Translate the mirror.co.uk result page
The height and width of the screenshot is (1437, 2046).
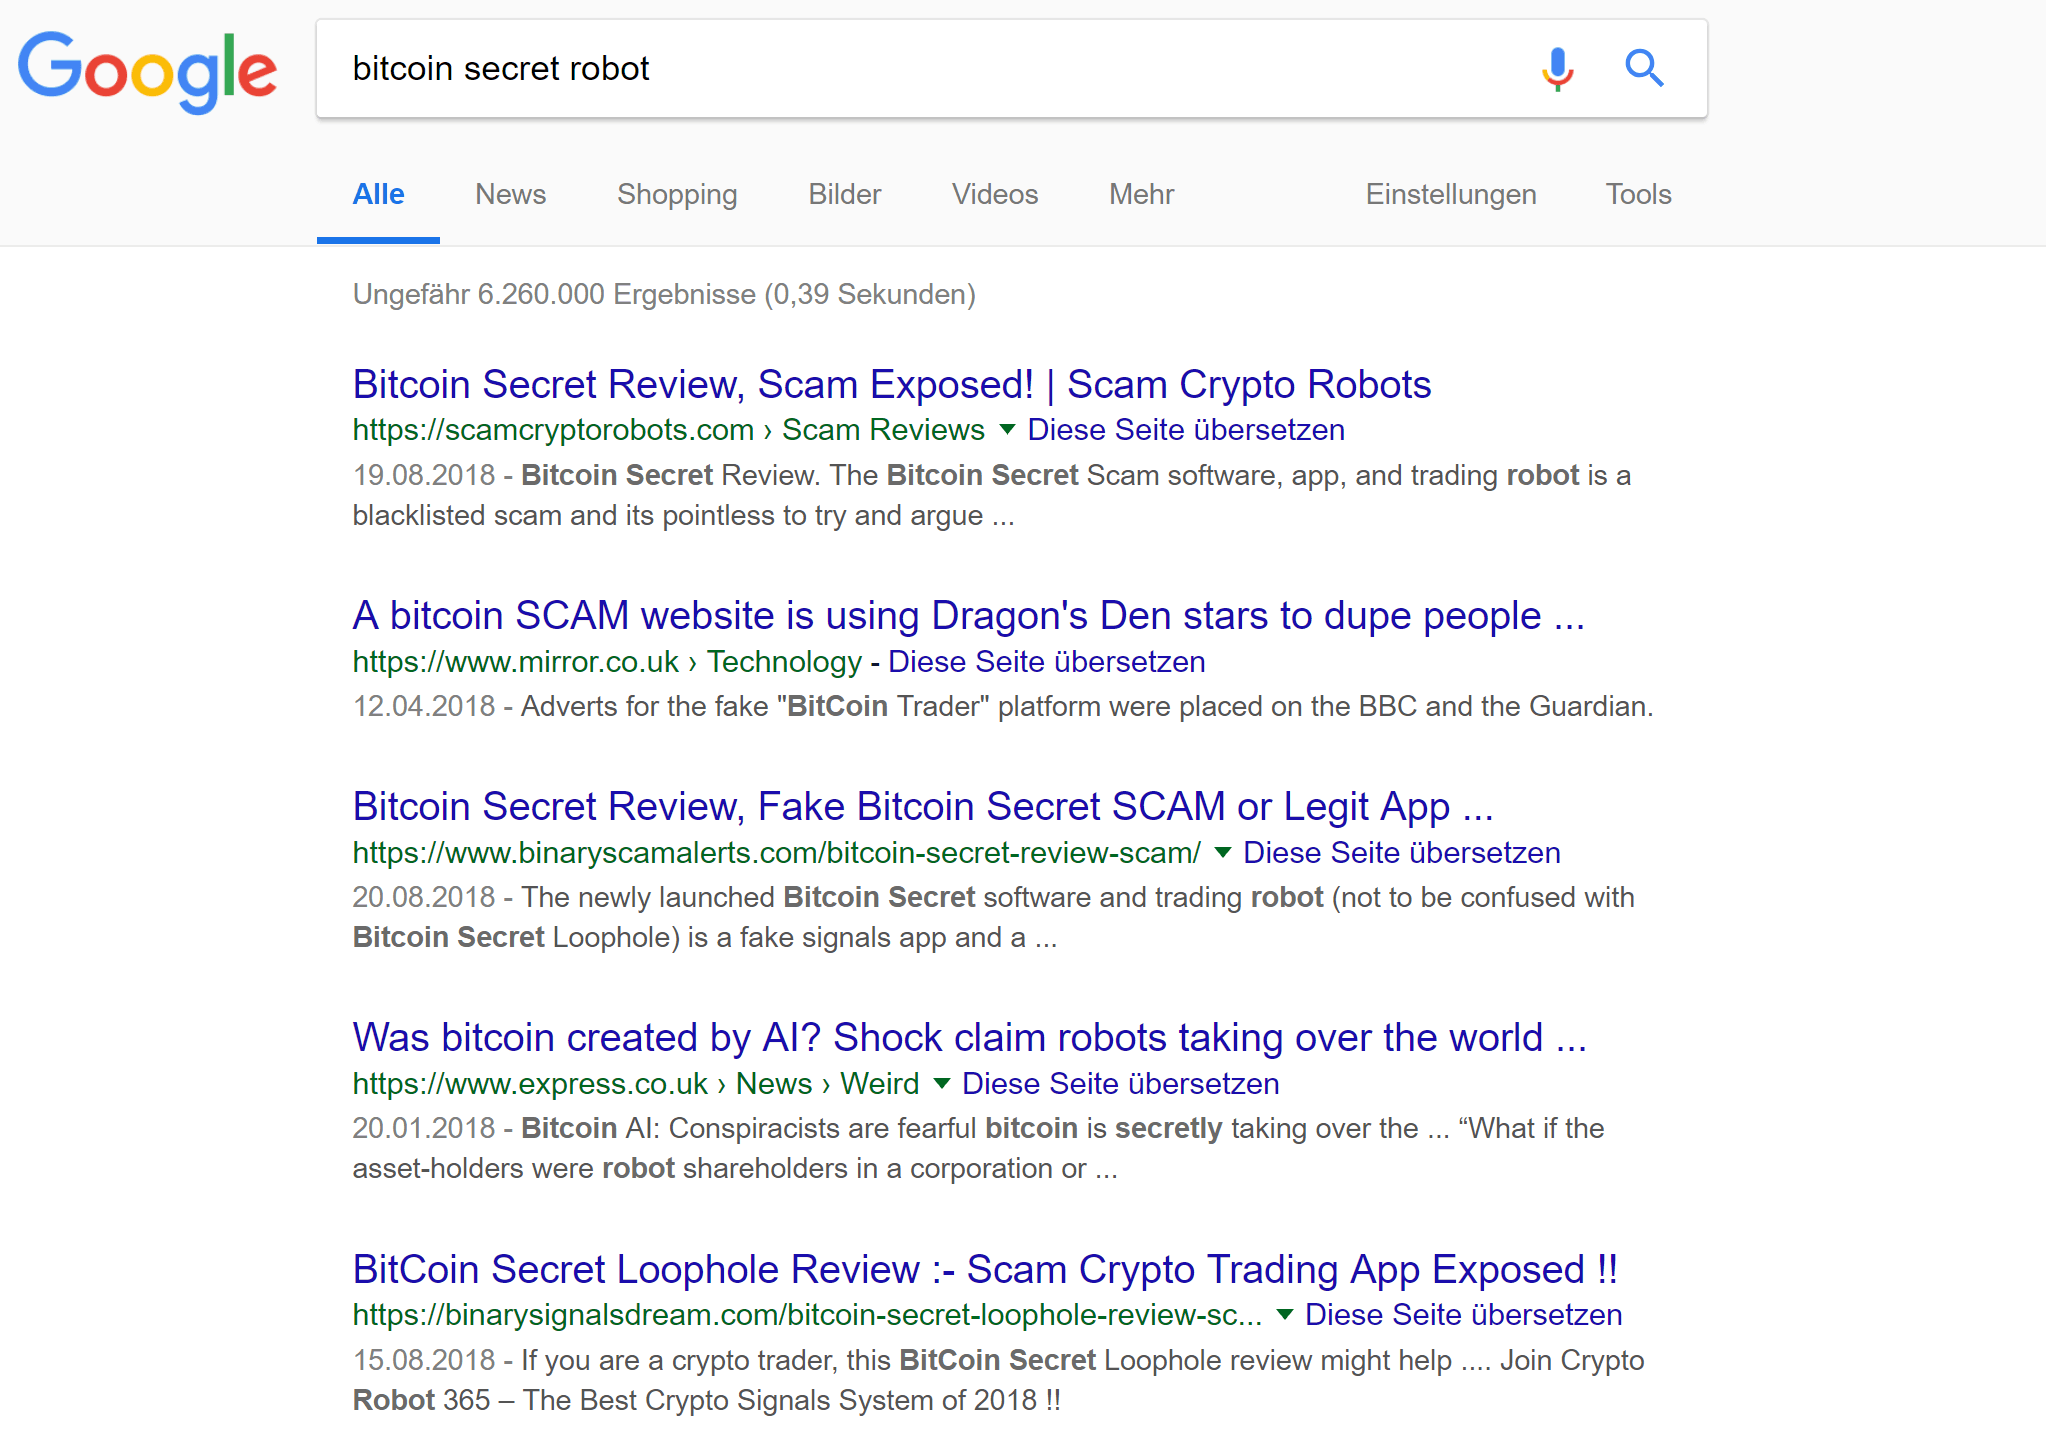[x=1046, y=662]
